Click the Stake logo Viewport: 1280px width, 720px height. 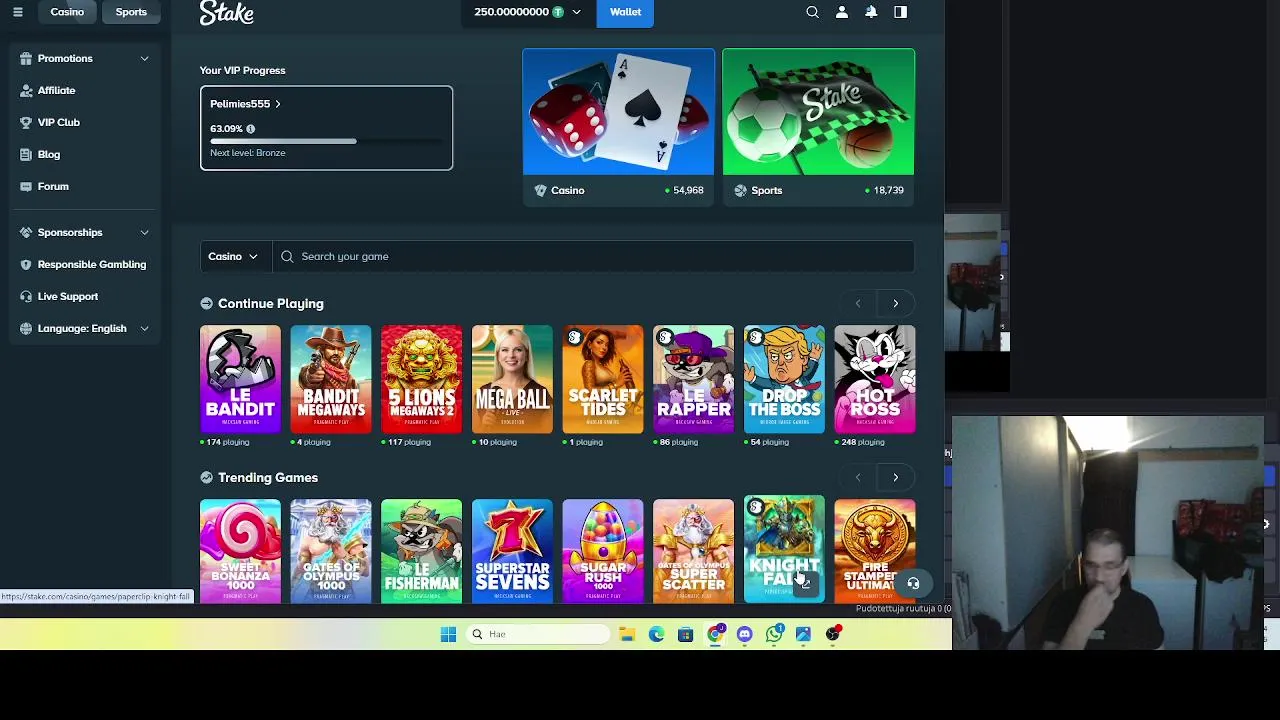[227, 13]
